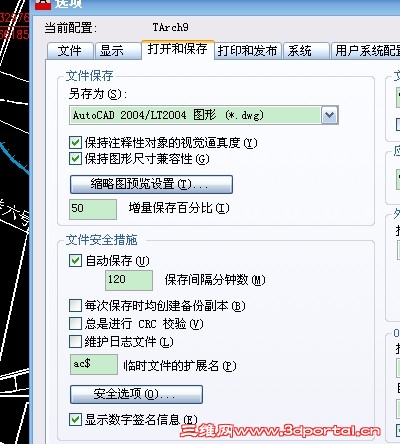Screen dimensions: 400x444
Task: Enable 维护日志文件 checkbox
Action: [x=75, y=341]
